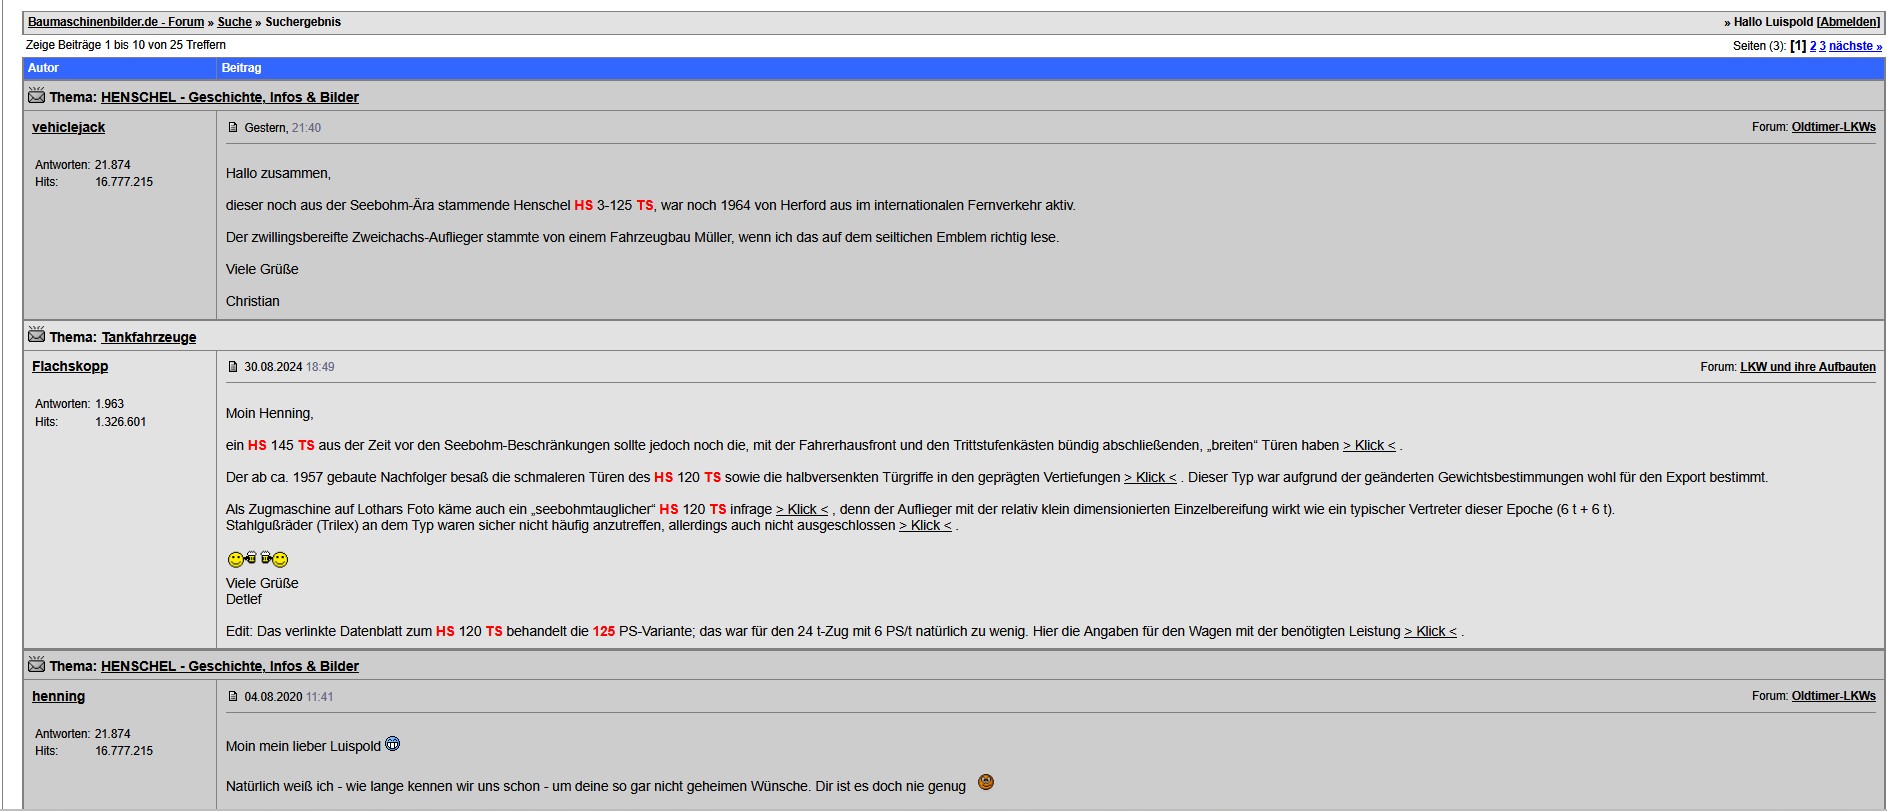Click the blue smiley after 'lieber Luispold'
This screenshot has width=1887, height=811.
tap(393, 744)
